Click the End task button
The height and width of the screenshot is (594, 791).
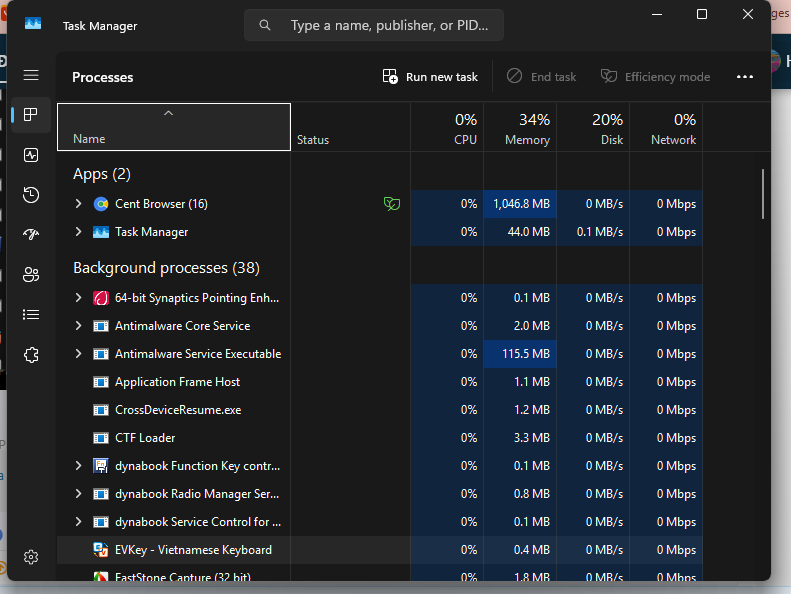pyautogui.click(x=541, y=77)
